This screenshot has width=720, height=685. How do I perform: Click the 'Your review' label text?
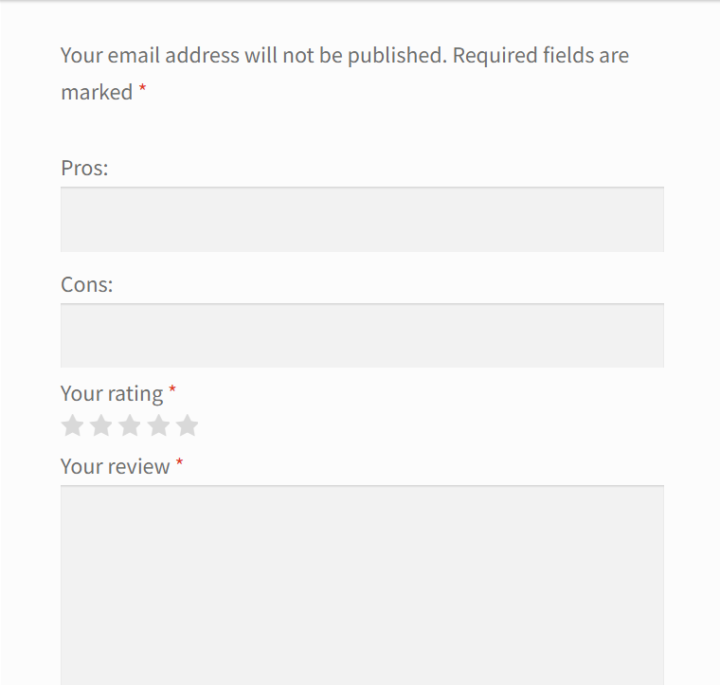click(115, 466)
